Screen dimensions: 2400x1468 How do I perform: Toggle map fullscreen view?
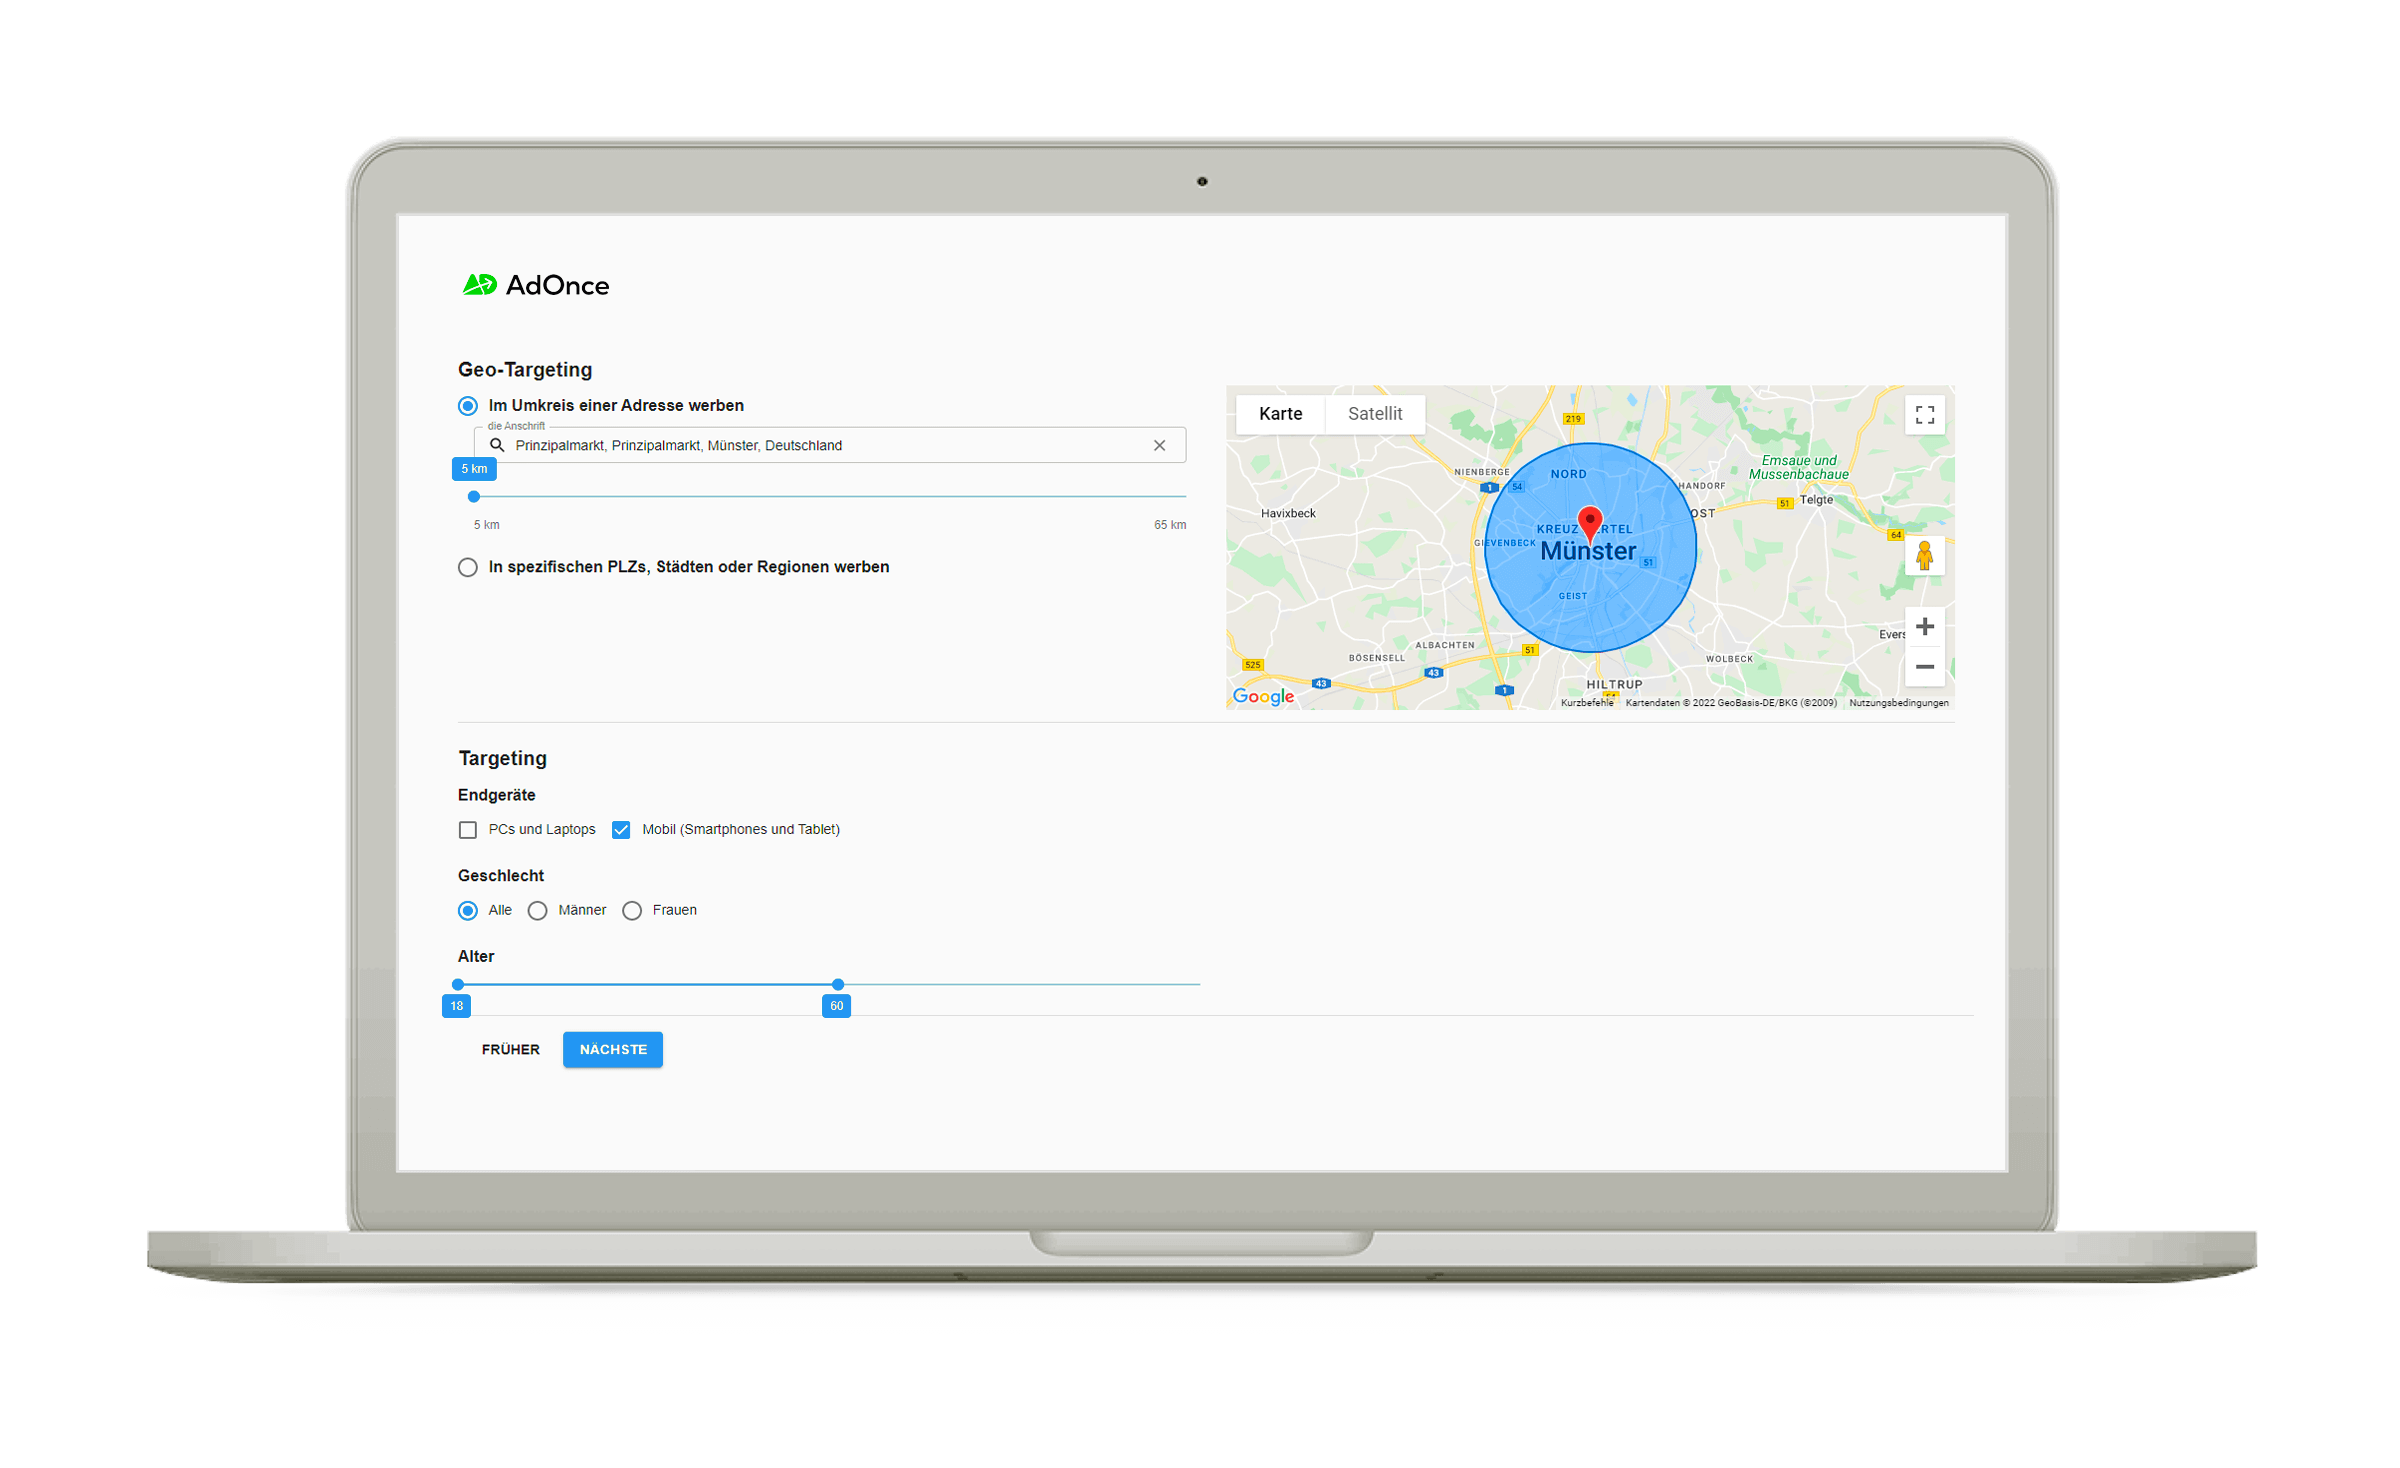(1924, 415)
